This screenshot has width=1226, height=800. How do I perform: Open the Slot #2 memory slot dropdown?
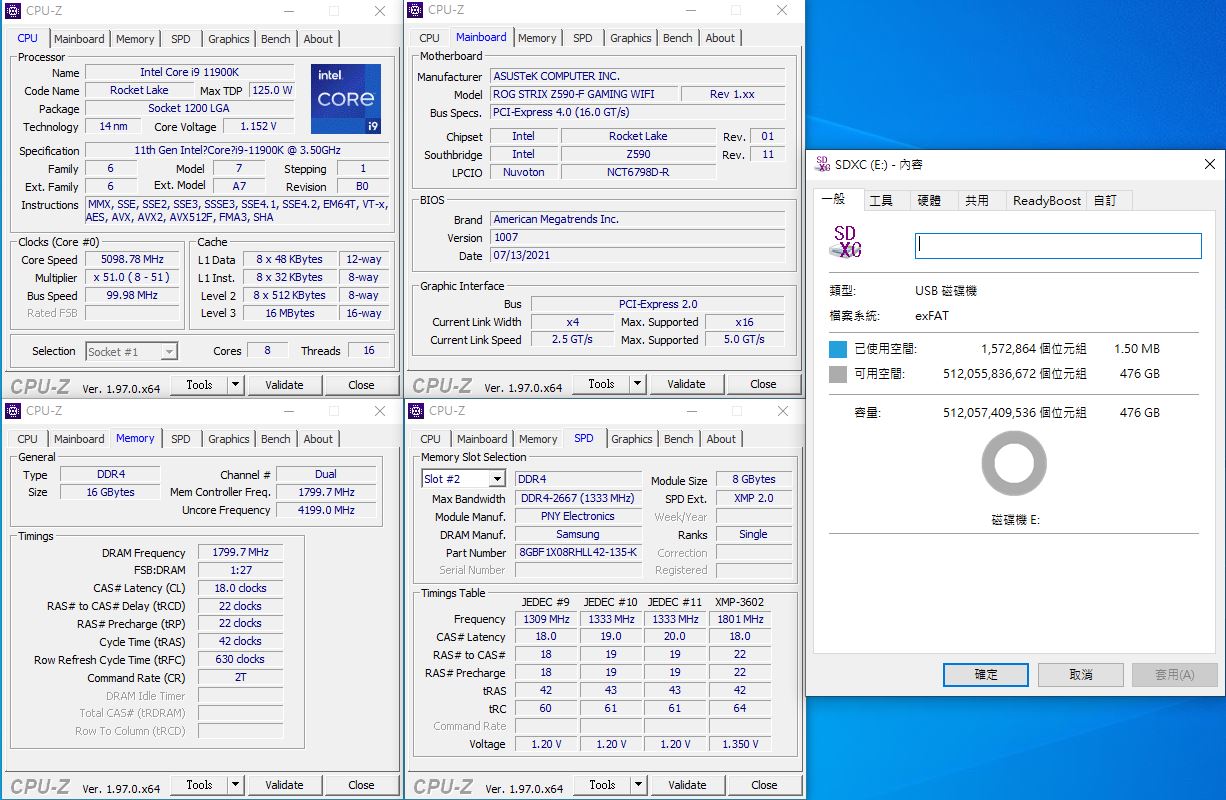[497, 479]
